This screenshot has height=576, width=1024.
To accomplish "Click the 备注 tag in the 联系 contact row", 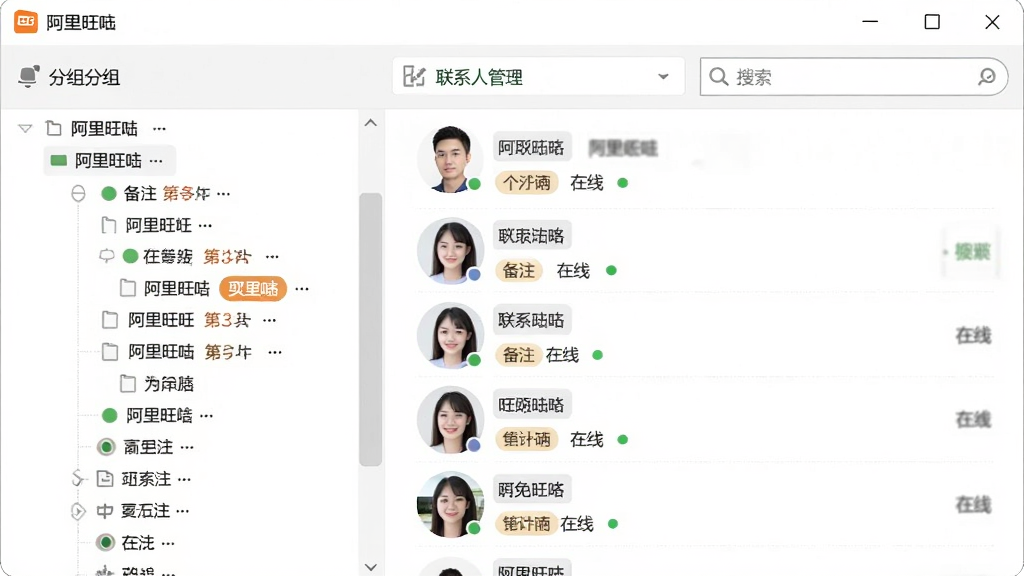I will click(519, 355).
